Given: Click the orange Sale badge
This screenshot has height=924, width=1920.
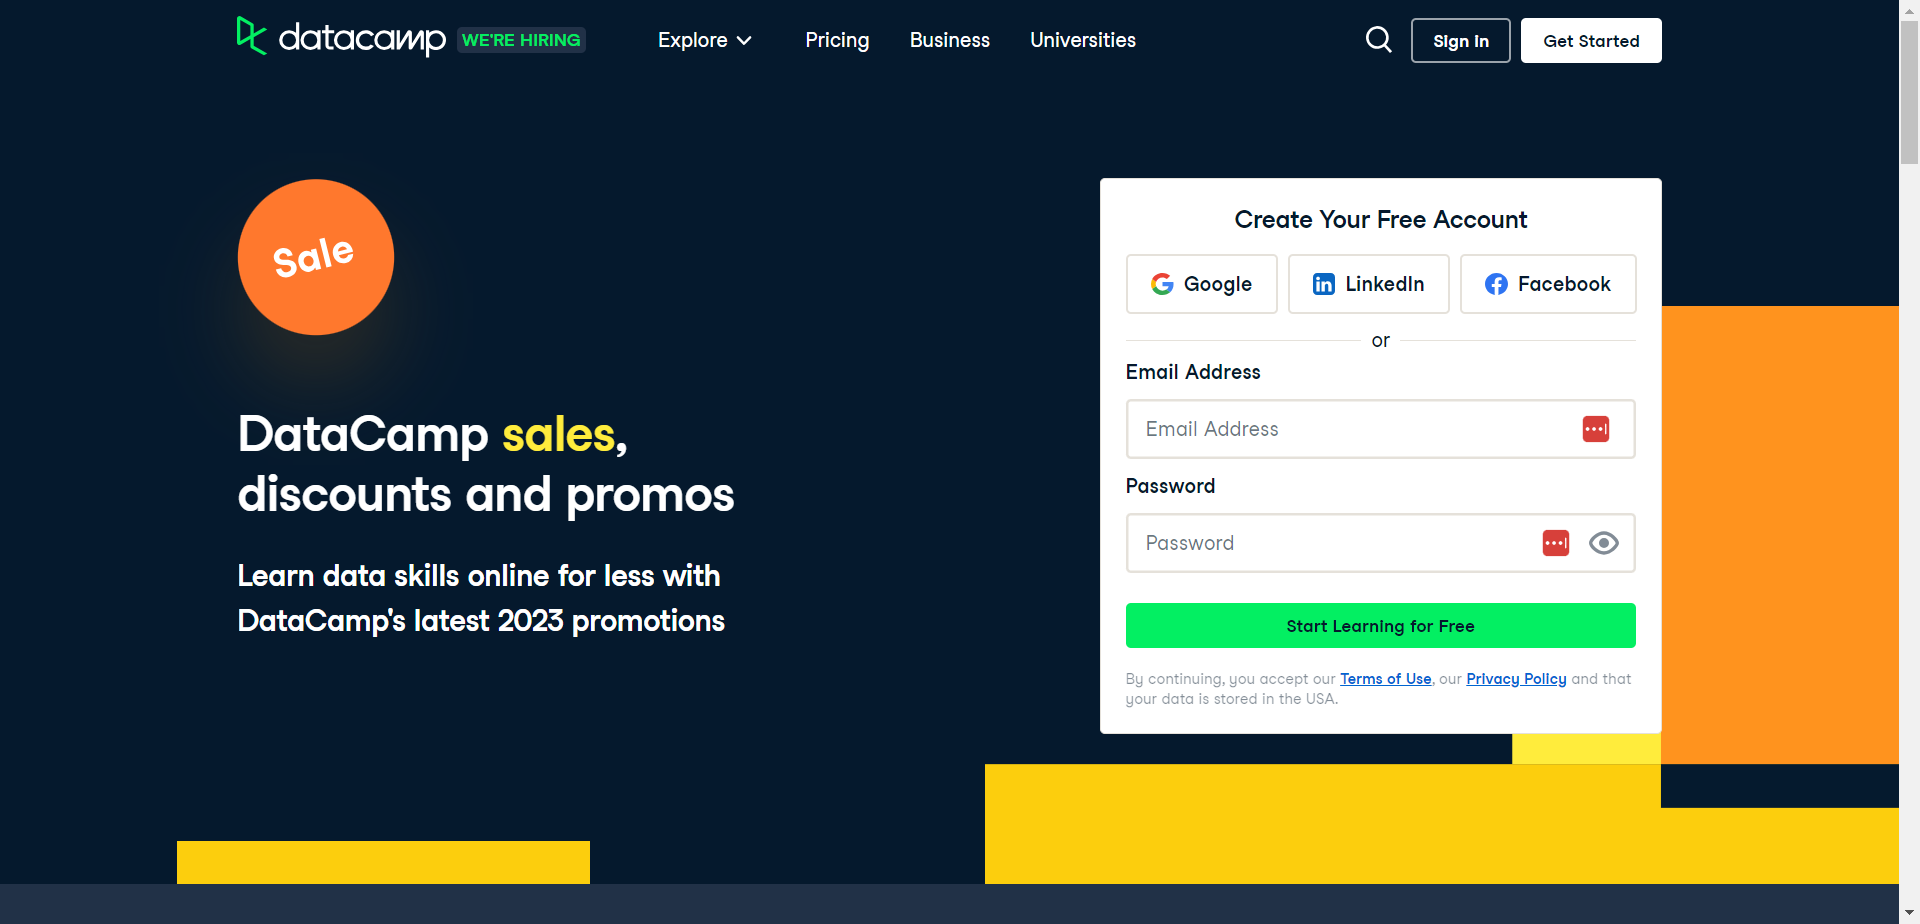Looking at the screenshot, I should tap(316, 257).
